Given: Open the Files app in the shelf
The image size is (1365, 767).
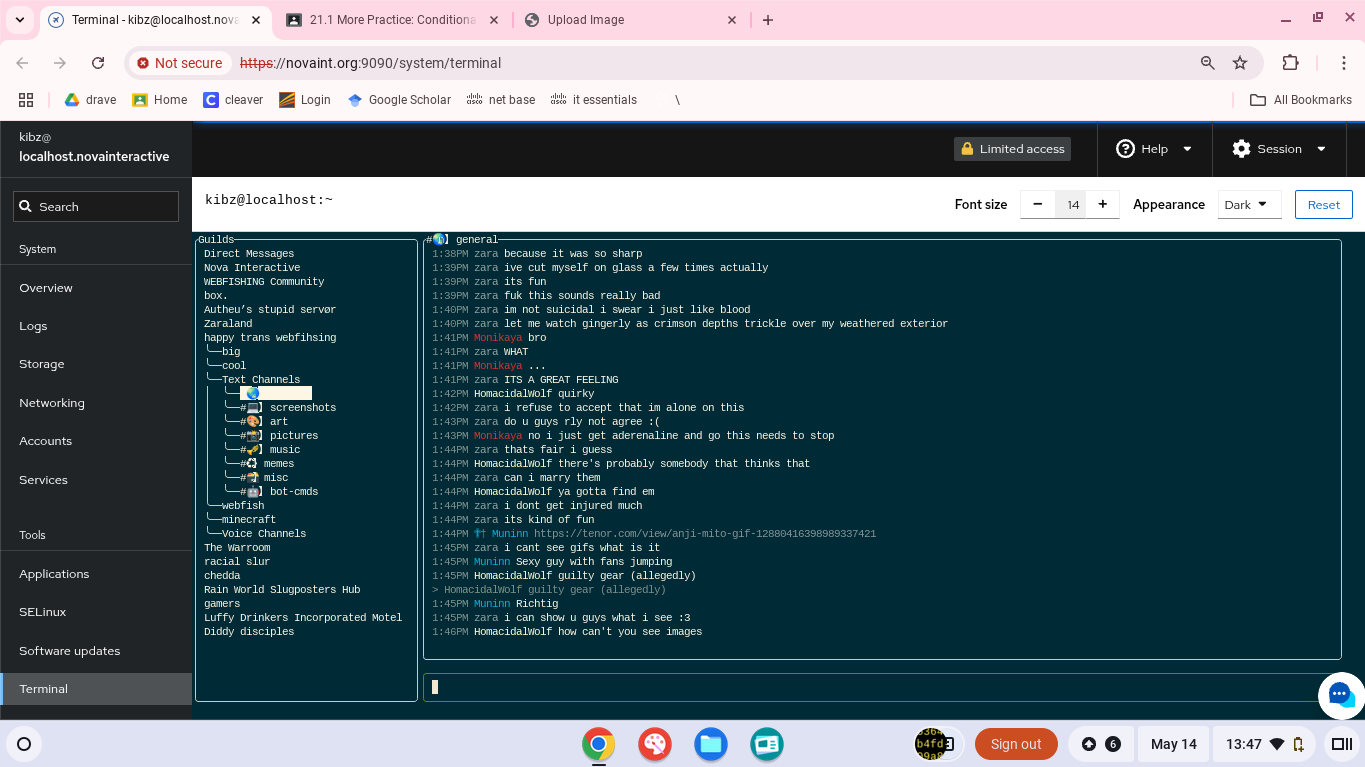Looking at the screenshot, I should tap(711, 744).
